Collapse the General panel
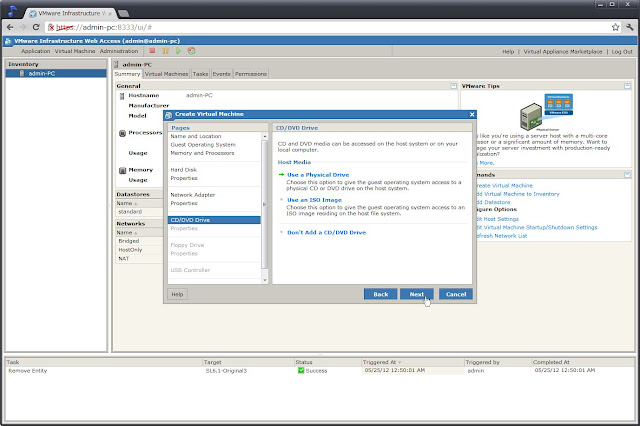The height and width of the screenshot is (426, 640). 453,86
